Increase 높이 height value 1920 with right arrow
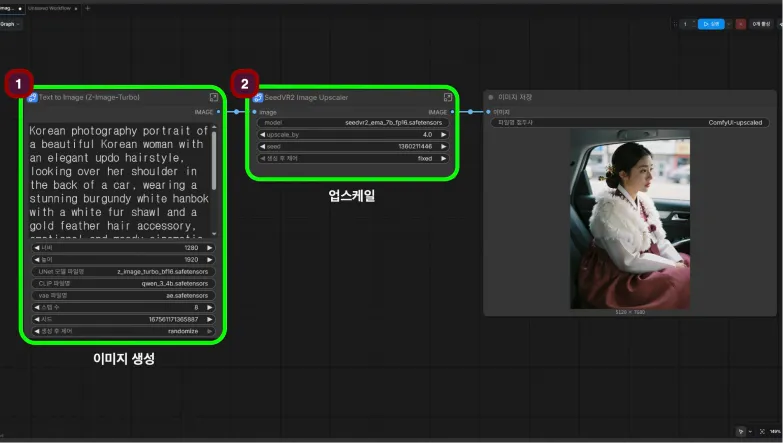Screen dimensions: 783x443 pyautogui.click(x=210, y=260)
